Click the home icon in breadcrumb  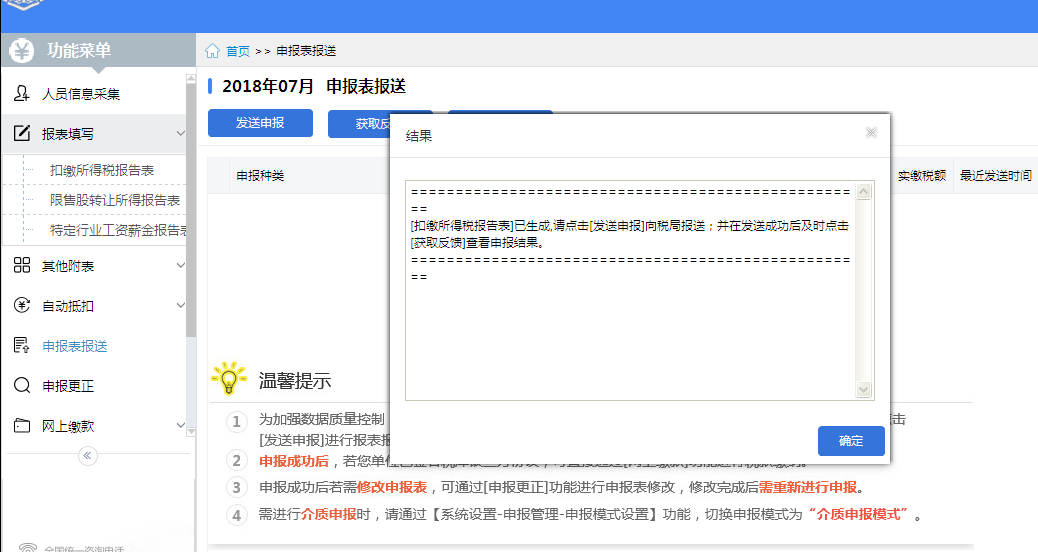point(212,51)
